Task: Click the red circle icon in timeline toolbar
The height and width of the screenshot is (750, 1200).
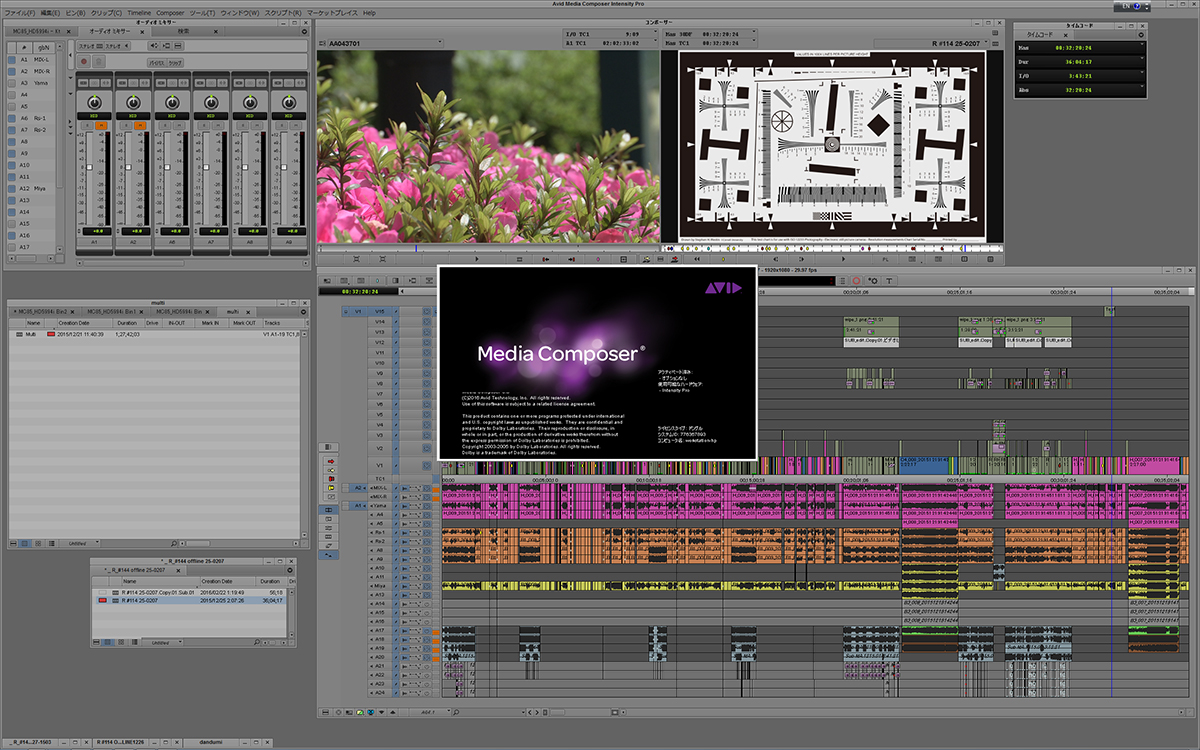Action: 855,280
